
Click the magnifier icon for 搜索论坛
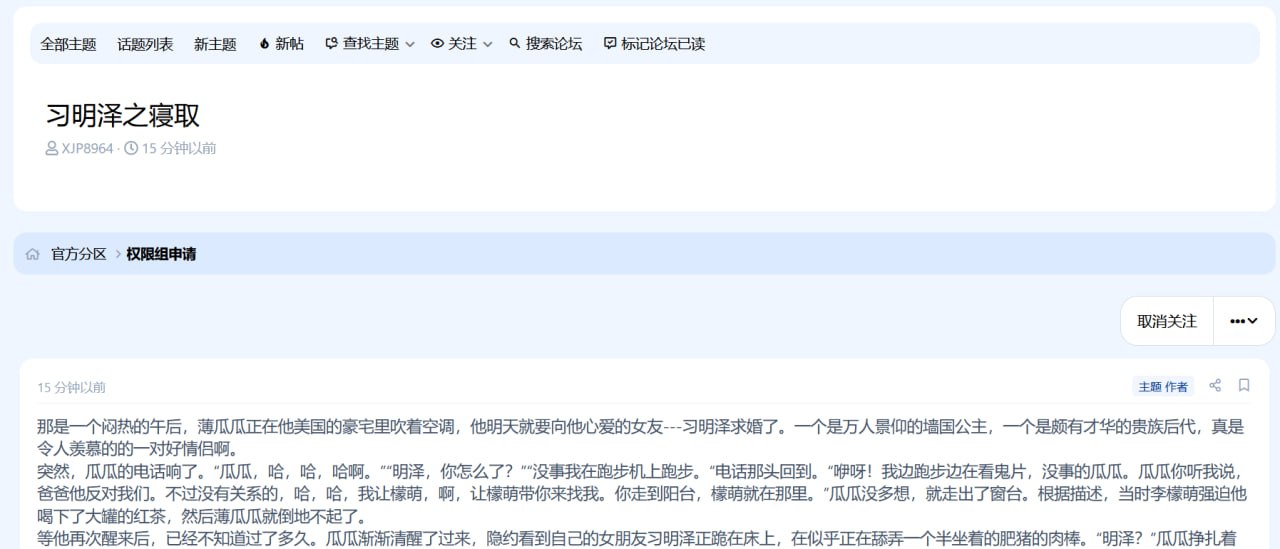point(515,44)
